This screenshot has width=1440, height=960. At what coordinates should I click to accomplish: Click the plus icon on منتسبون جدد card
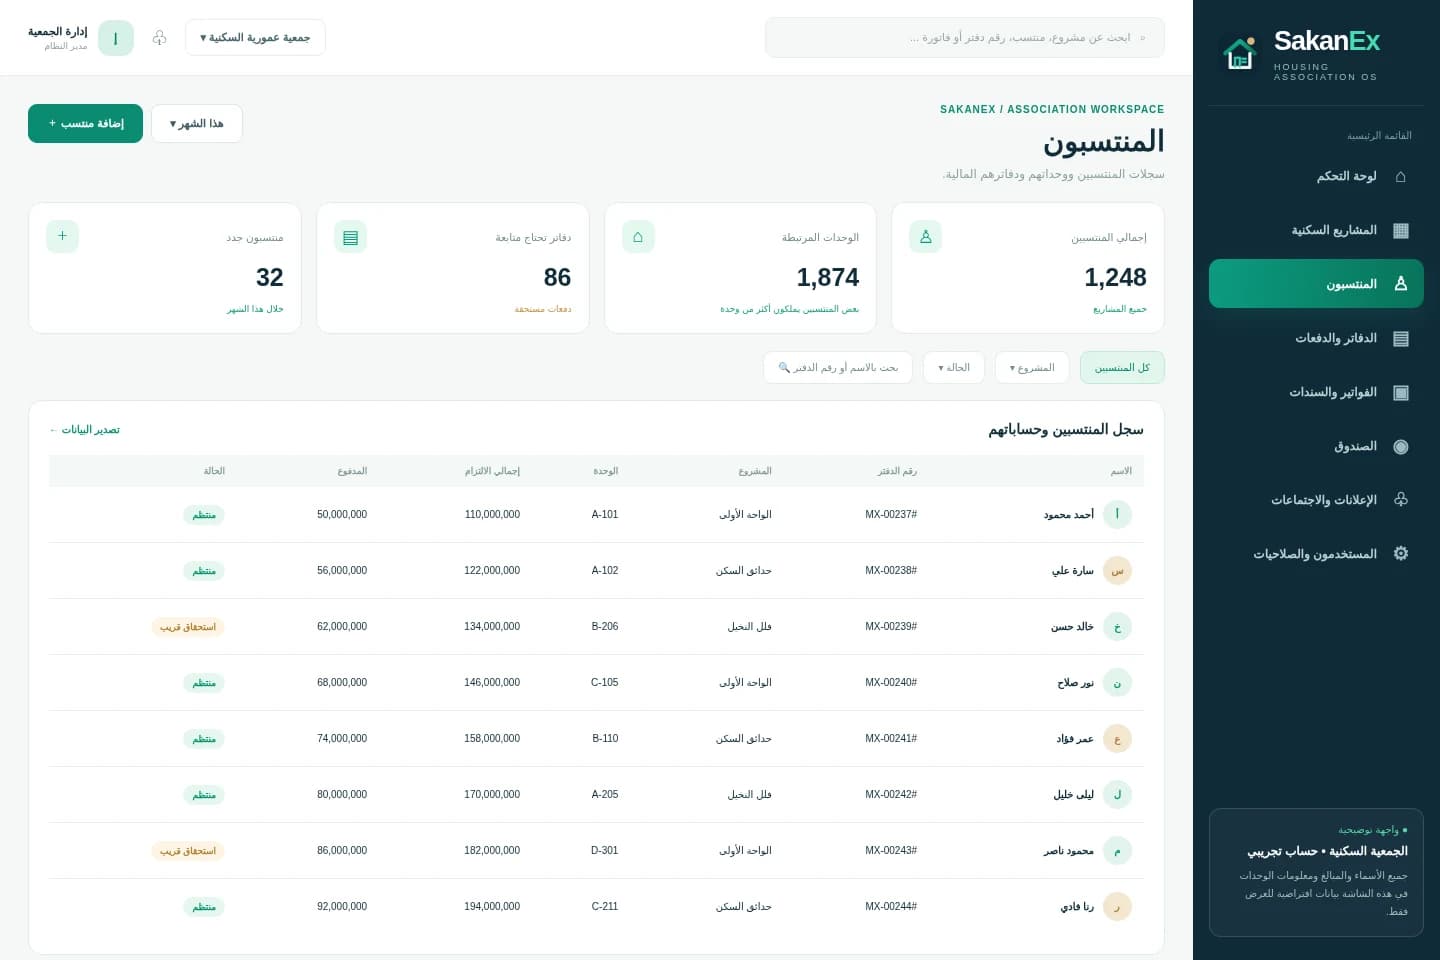[62, 237]
